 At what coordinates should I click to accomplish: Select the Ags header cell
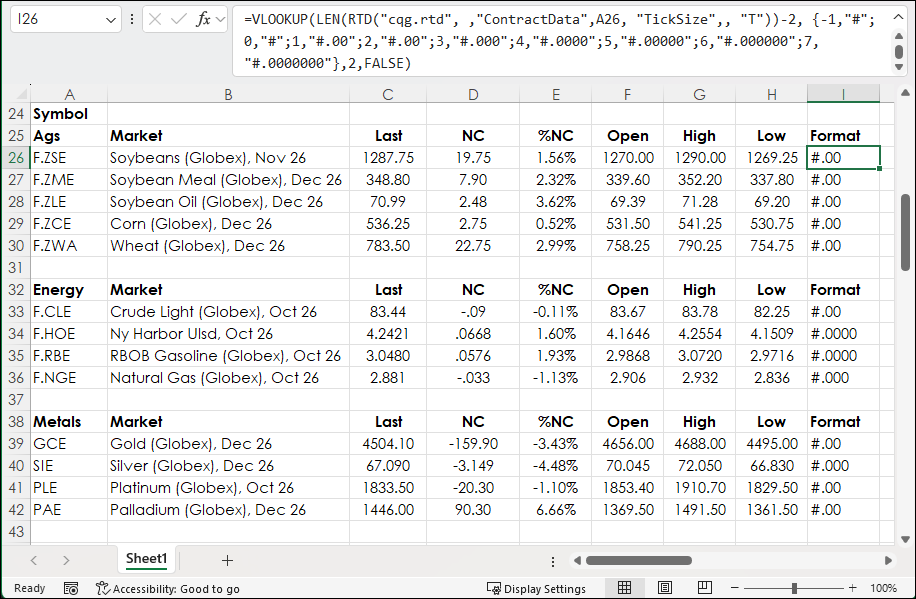[69, 136]
